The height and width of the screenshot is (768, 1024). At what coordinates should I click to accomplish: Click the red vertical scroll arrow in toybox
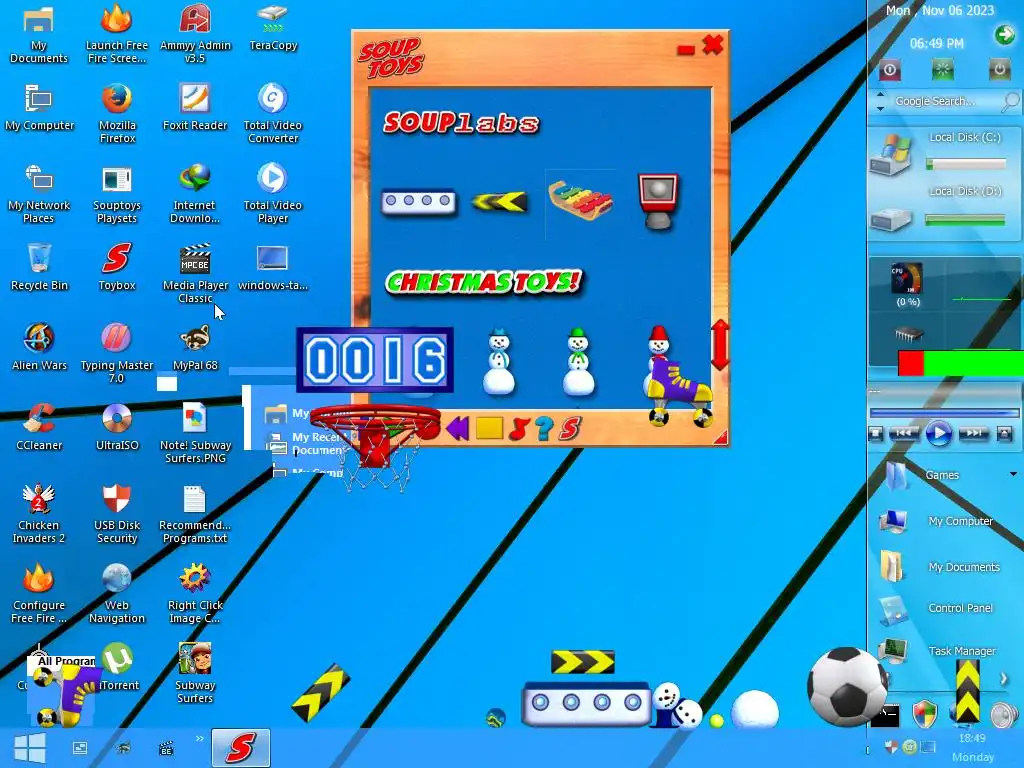[720, 345]
